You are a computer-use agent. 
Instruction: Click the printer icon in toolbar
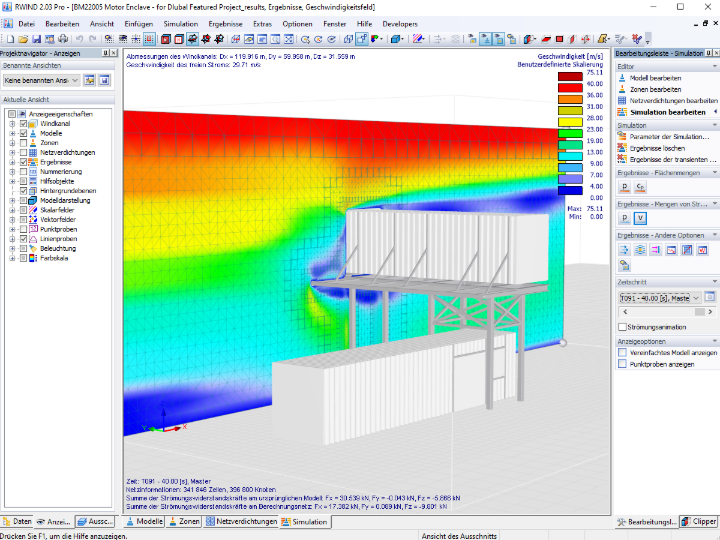pyautogui.click(x=63, y=39)
